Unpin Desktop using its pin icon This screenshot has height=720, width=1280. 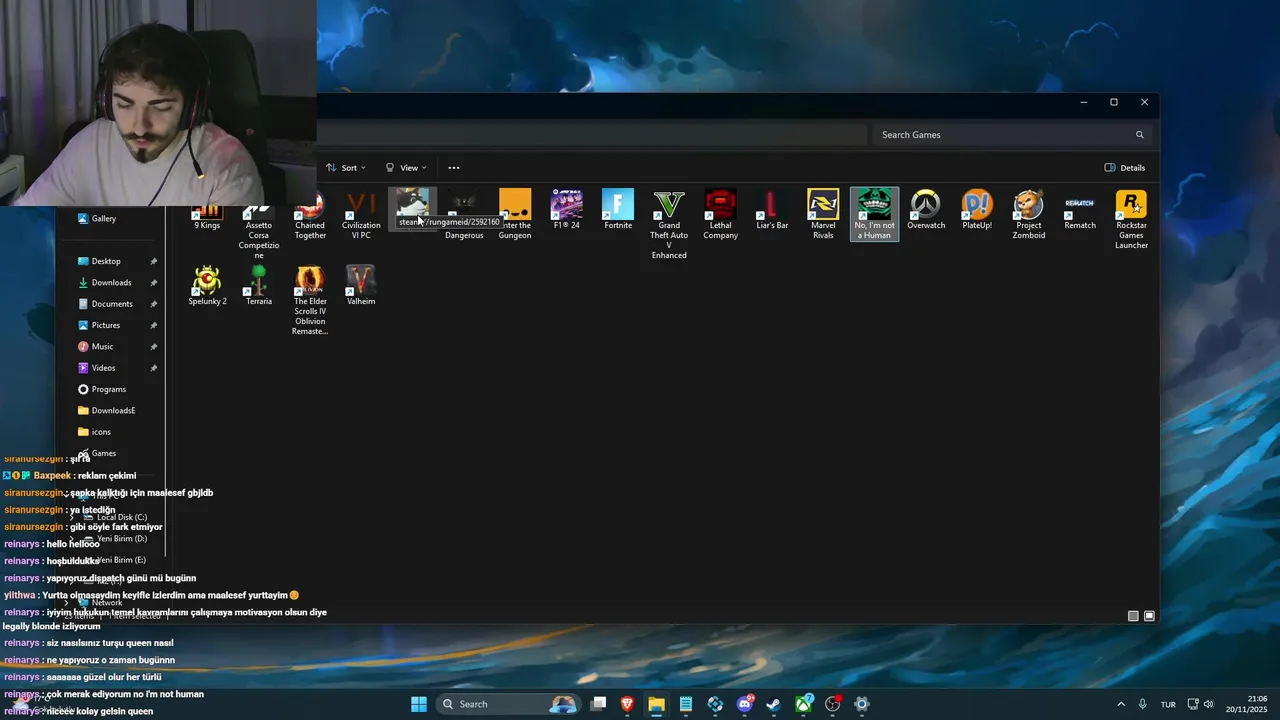tap(153, 261)
